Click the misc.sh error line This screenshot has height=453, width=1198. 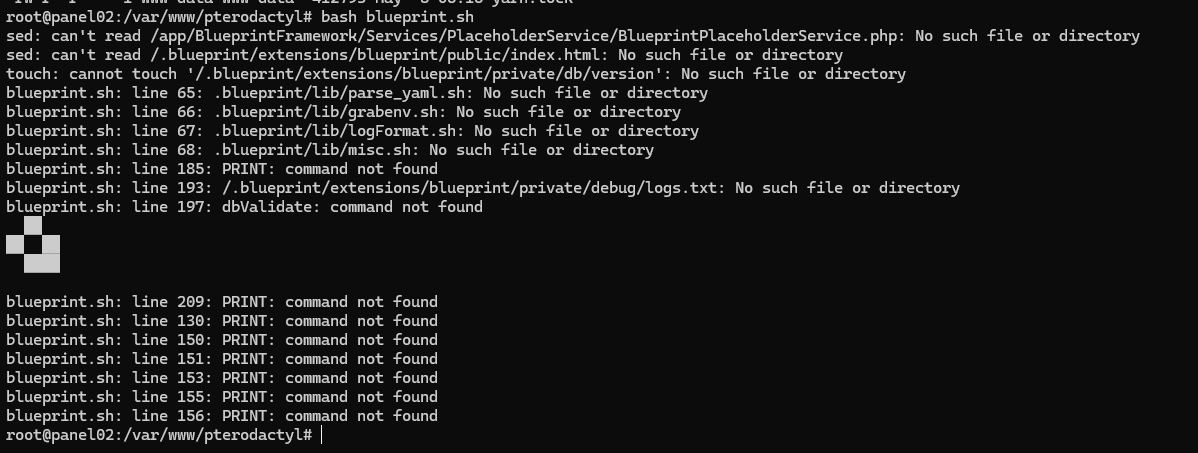tap(329, 150)
